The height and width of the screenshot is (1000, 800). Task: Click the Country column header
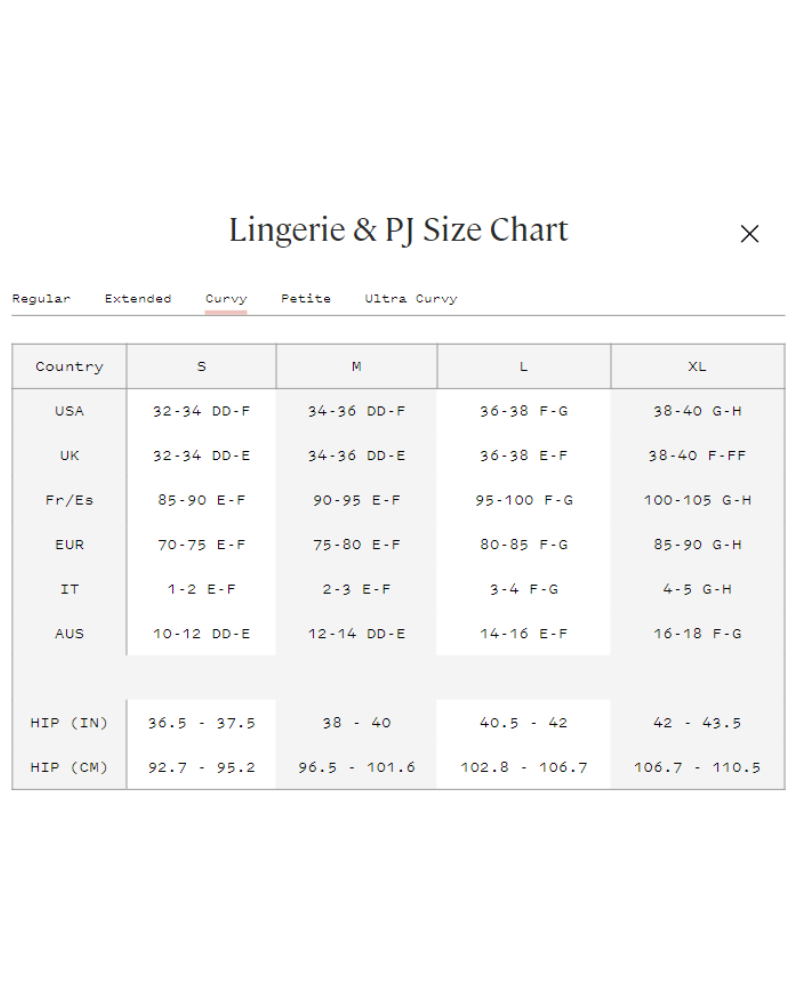[69, 367]
